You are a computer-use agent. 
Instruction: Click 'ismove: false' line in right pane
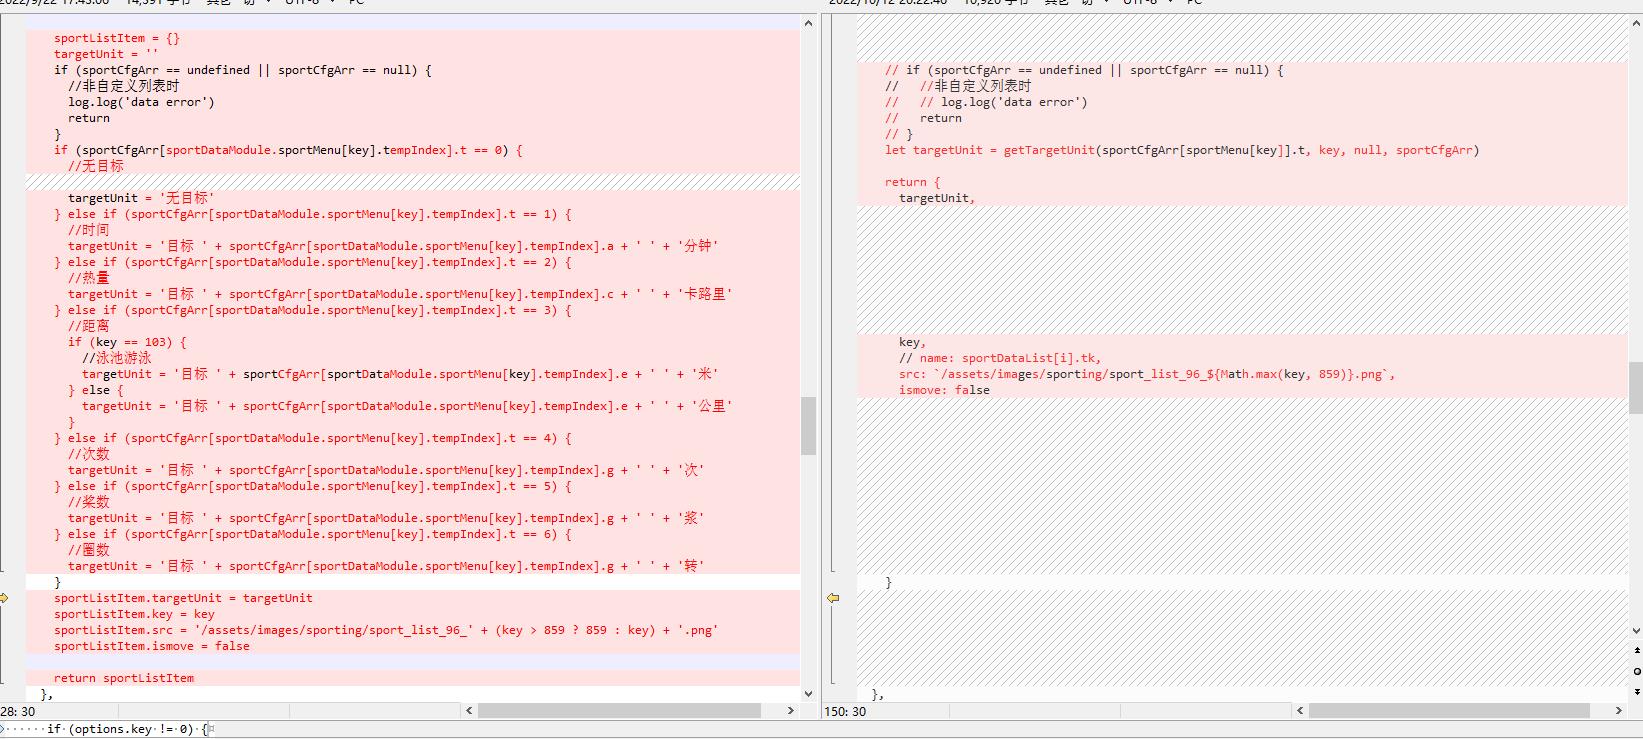tap(944, 390)
